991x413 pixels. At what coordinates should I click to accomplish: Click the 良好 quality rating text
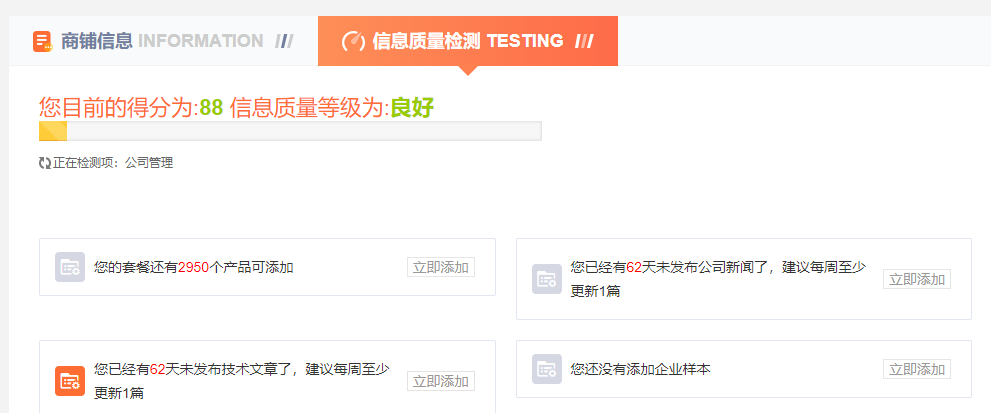[412, 108]
